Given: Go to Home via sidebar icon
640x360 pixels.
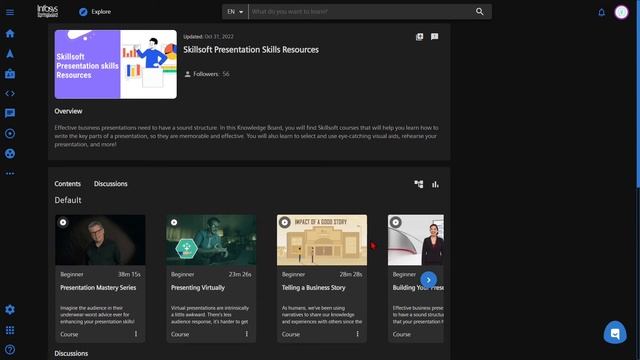Looking at the screenshot, I should click(10, 33).
